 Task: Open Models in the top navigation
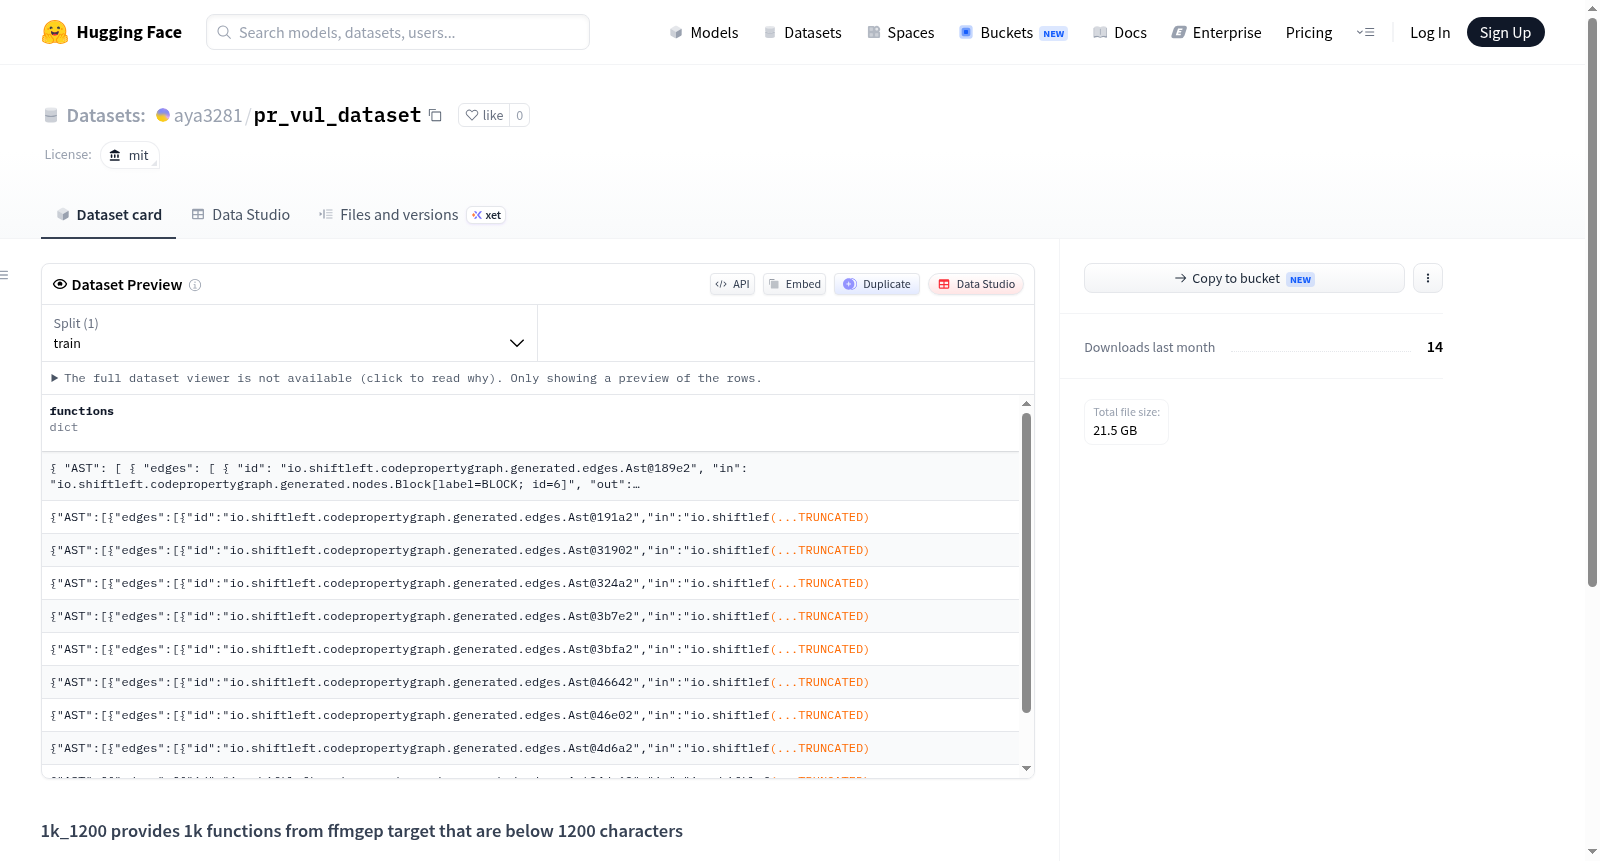[x=704, y=32]
